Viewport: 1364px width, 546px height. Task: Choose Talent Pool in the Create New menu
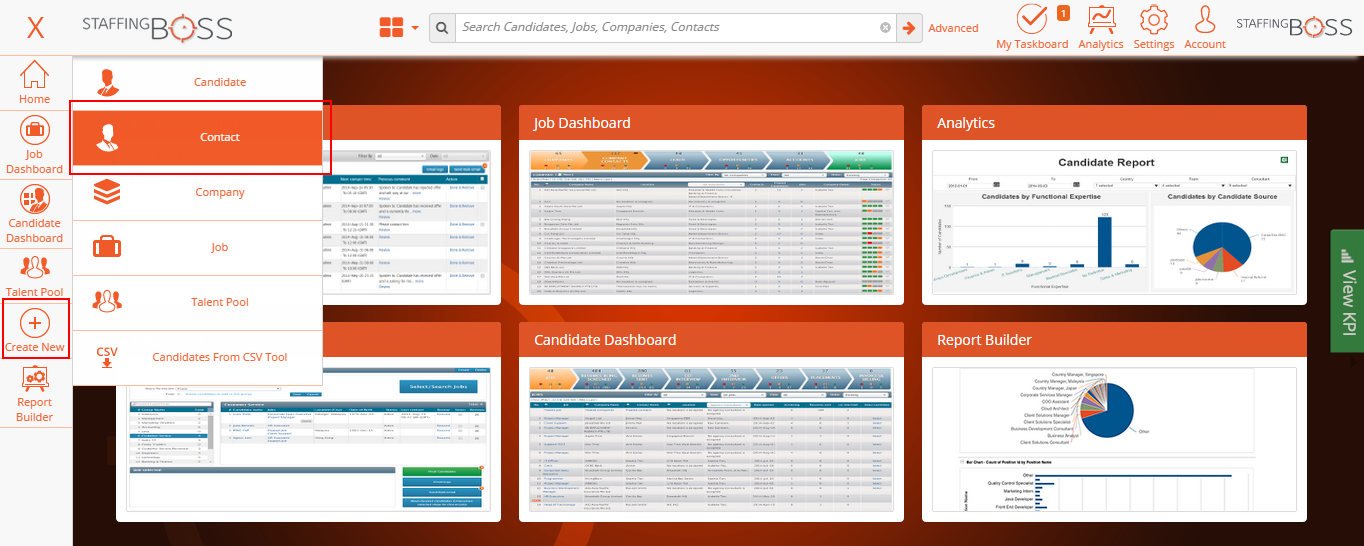click(x=198, y=302)
